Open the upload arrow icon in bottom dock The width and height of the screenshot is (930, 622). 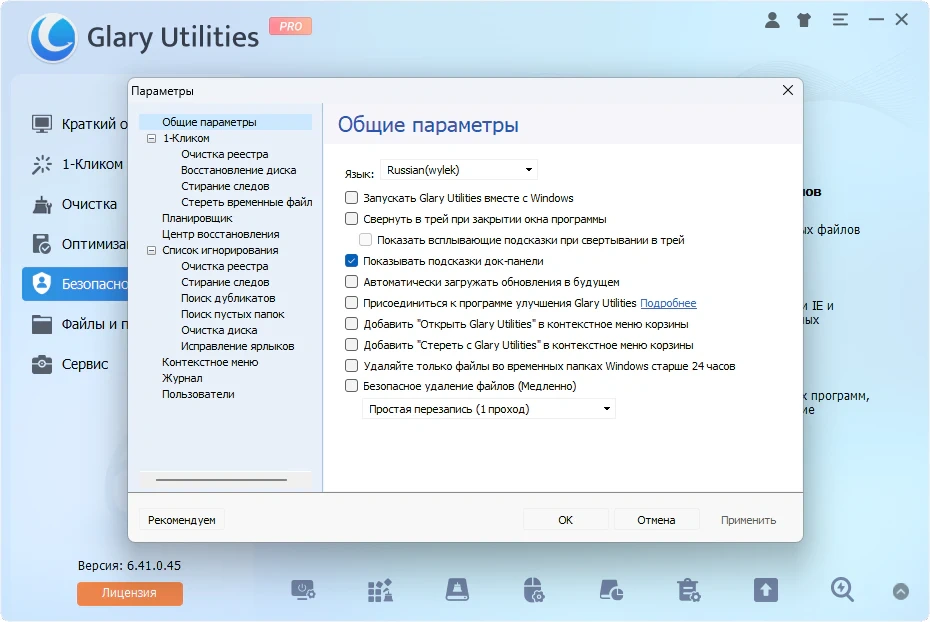pos(766,590)
